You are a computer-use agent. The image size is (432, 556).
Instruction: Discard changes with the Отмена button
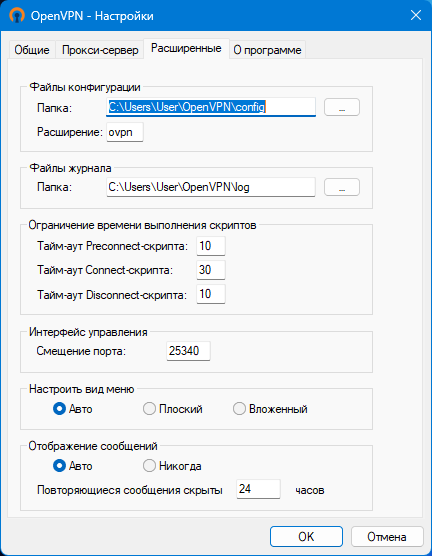coord(387,536)
